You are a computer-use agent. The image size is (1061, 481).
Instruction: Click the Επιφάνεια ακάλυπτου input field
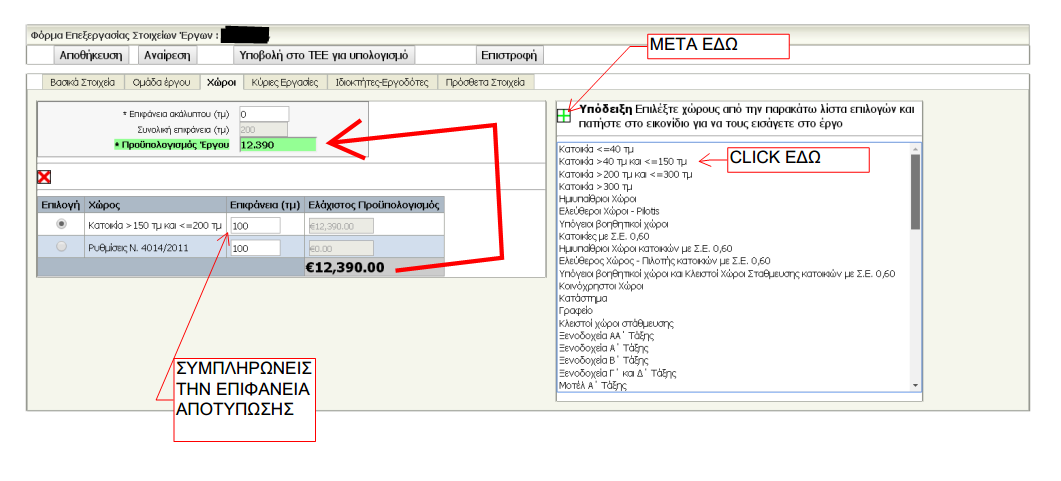tap(264, 114)
